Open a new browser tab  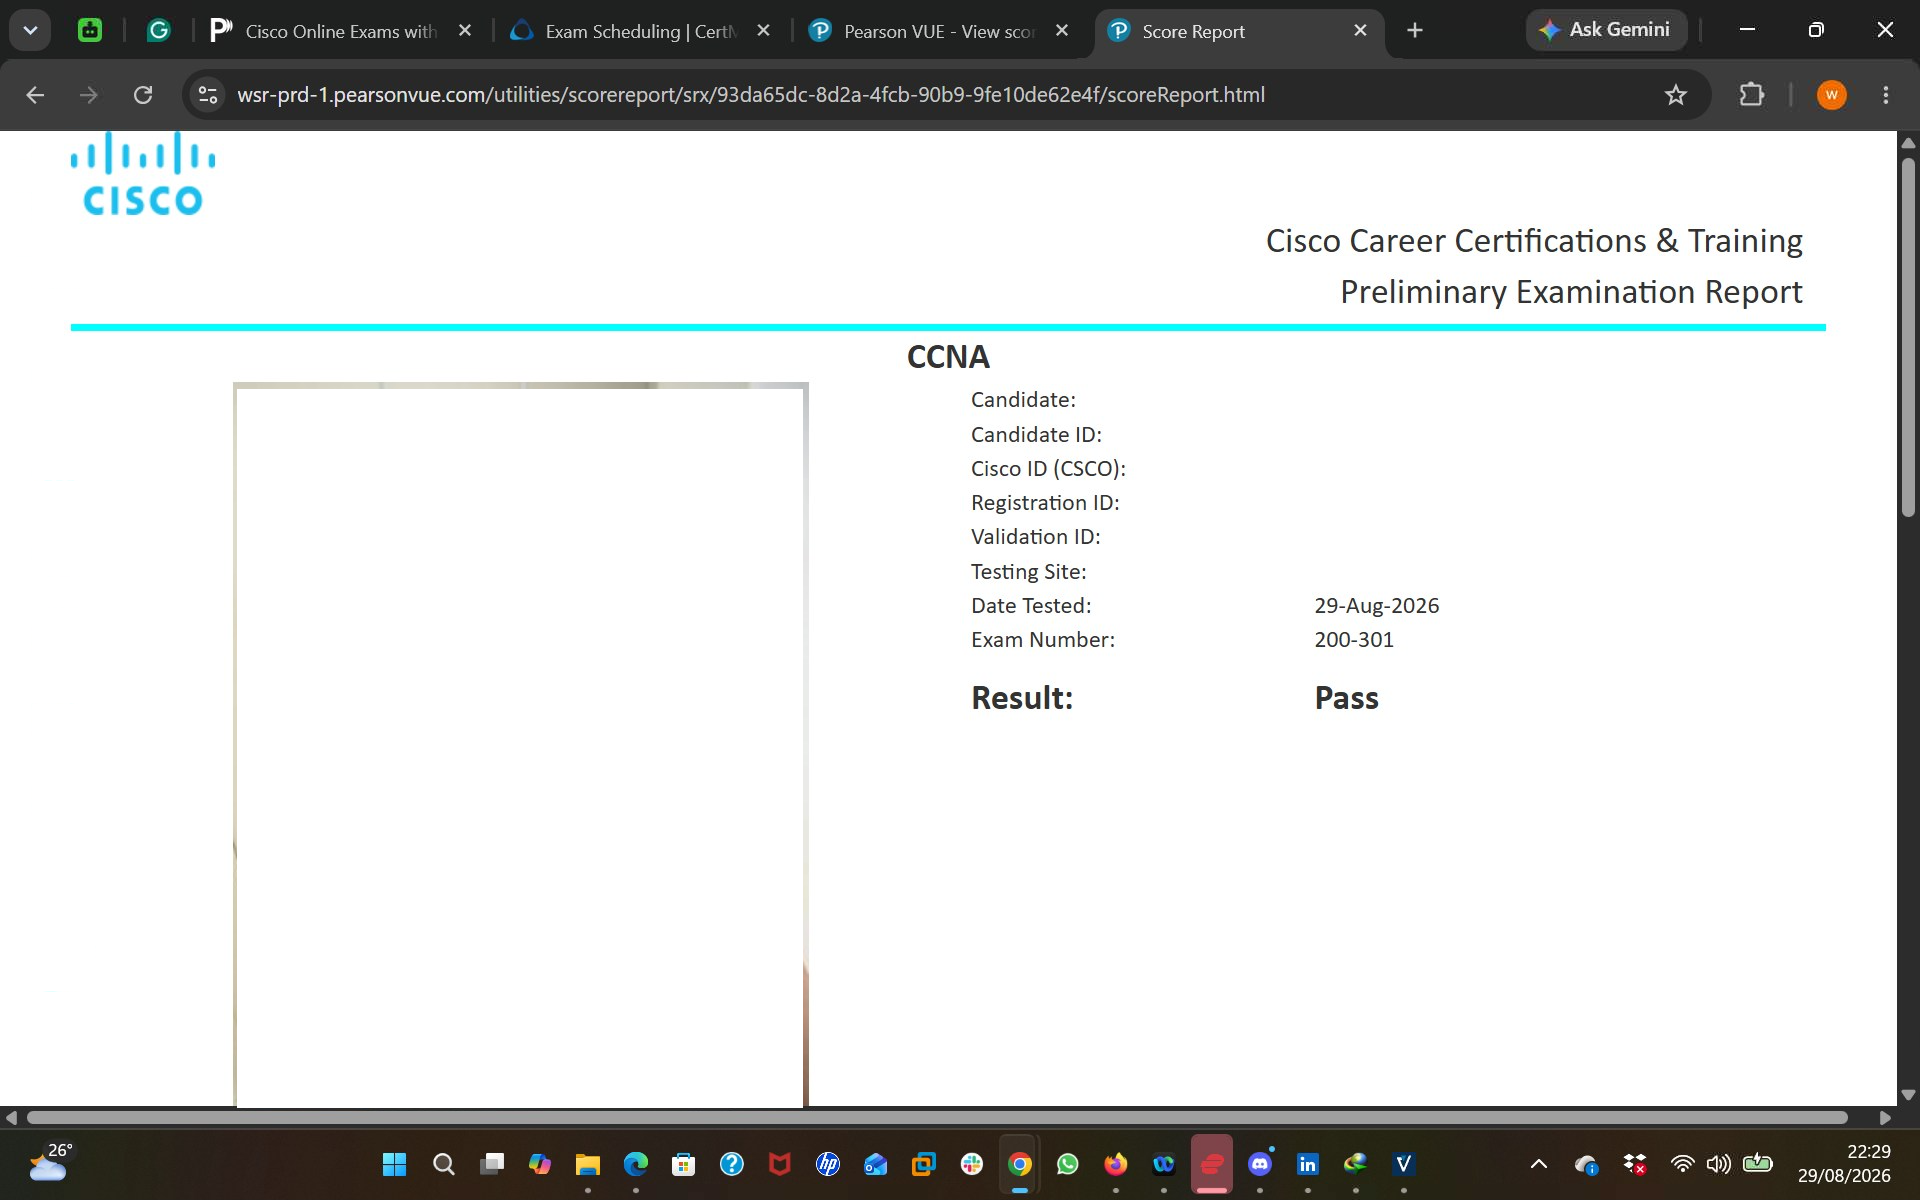[x=1414, y=31]
